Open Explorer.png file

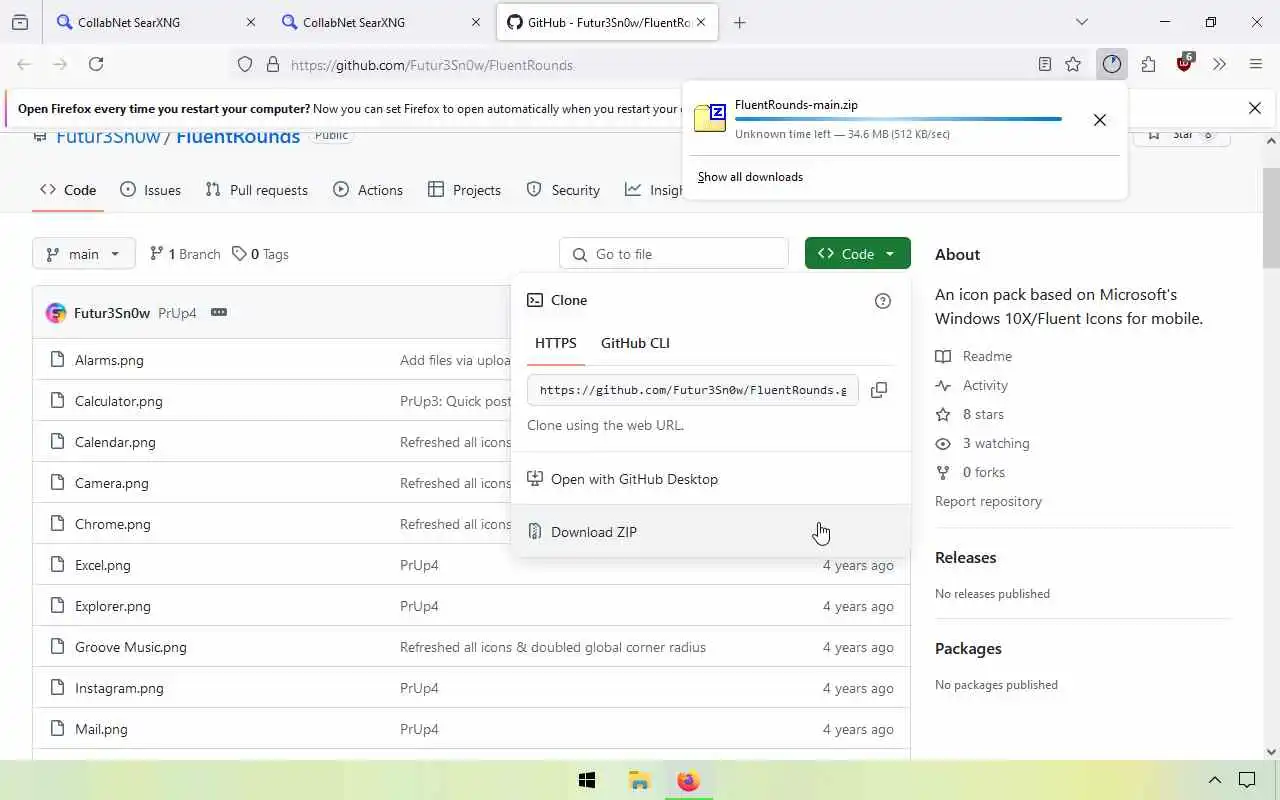(x=113, y=606)
